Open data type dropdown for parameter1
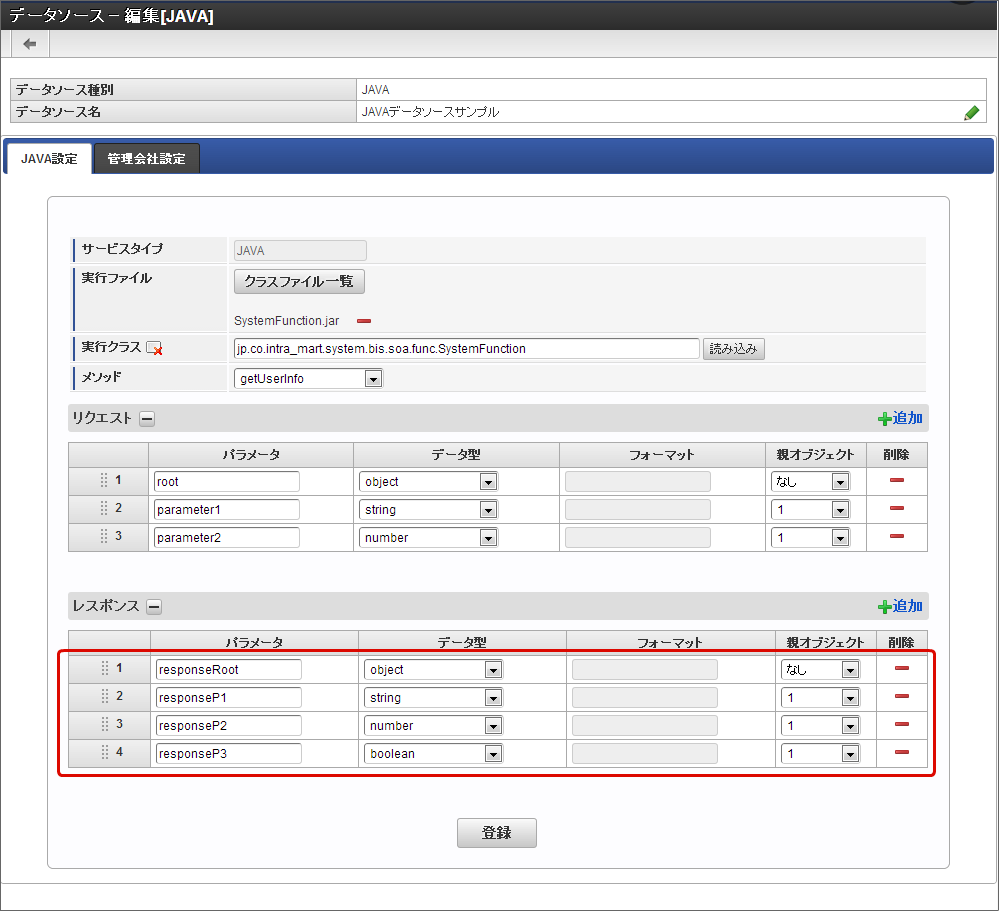Viewport: 999px width, 911px height. [x=488, y=510]
